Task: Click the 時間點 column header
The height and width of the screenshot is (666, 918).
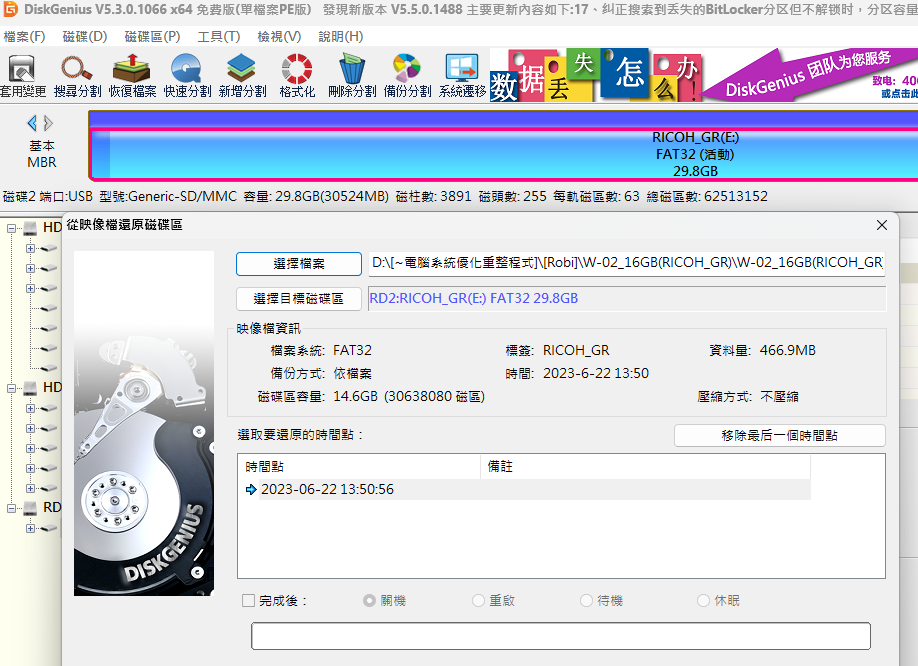Action: pos(359,466)
